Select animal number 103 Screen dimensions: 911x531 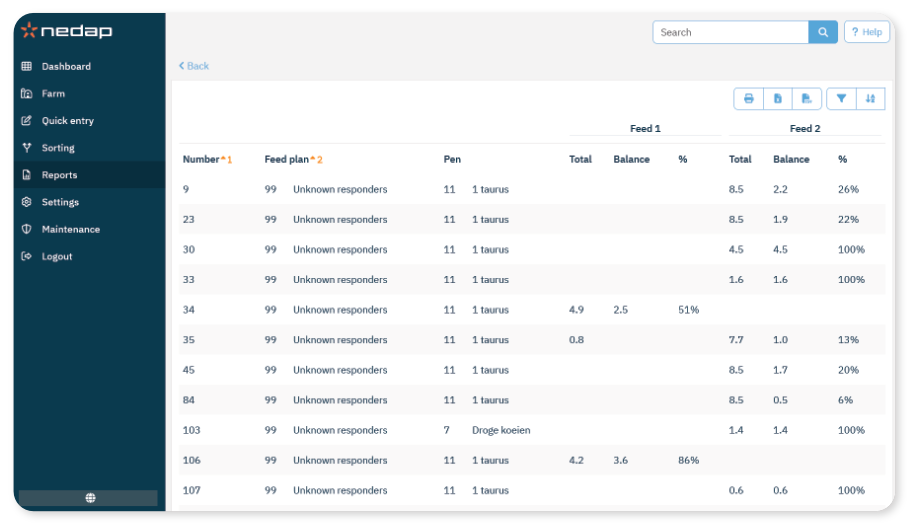coord(191,430)
